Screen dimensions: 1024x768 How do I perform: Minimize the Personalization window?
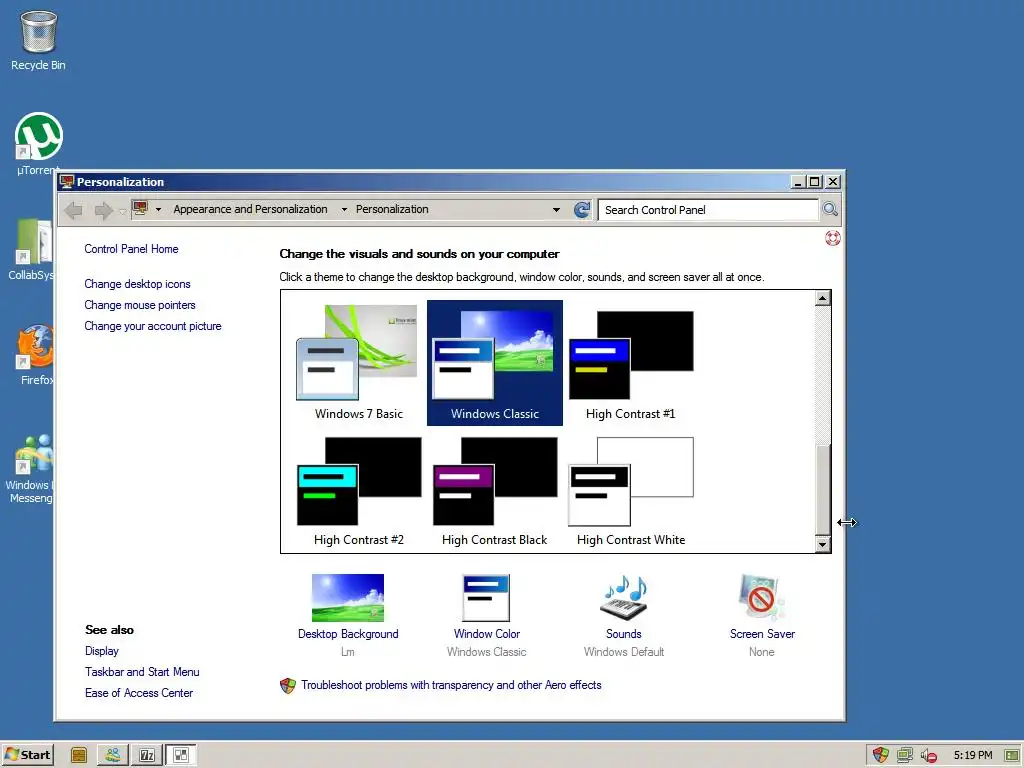798,182
